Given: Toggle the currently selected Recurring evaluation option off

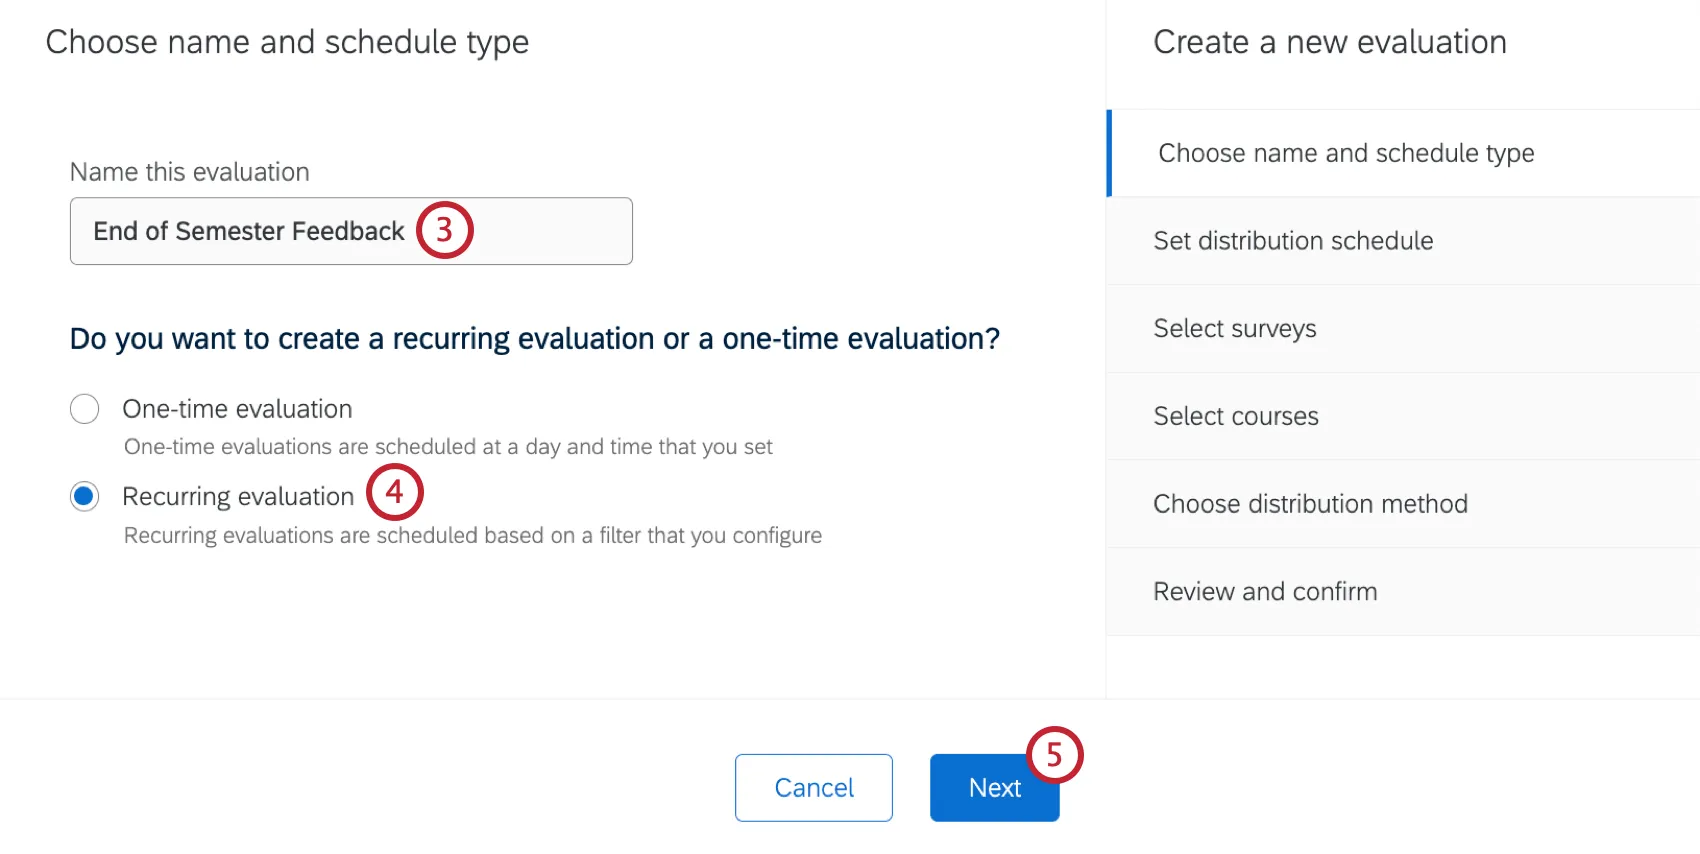Looking at the screenshot, I should tap(85, 496).
